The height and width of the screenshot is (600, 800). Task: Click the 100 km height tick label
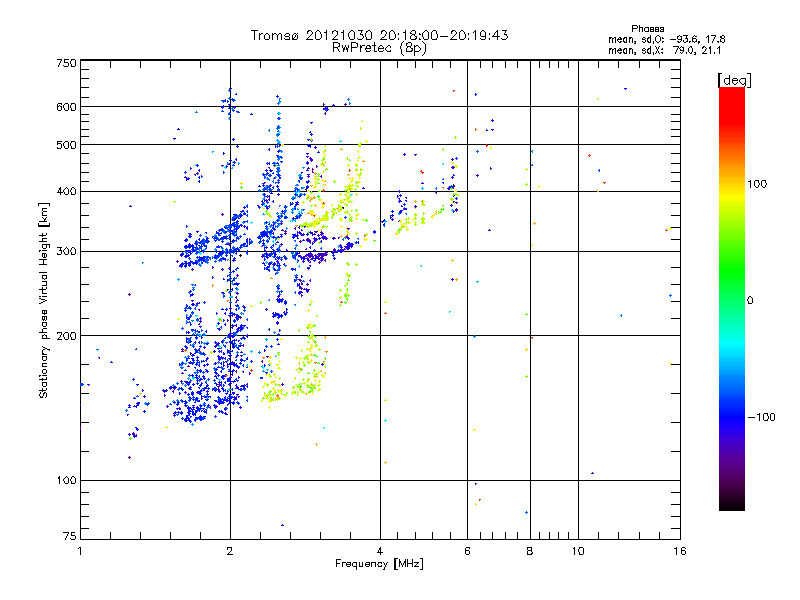66,480
